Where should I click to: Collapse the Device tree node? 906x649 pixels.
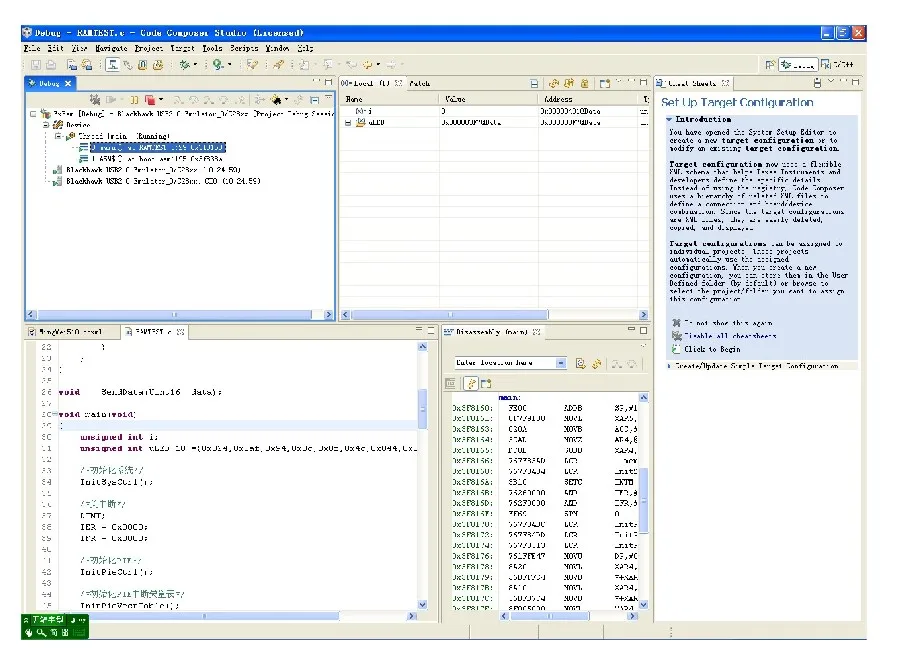(44, 125)
